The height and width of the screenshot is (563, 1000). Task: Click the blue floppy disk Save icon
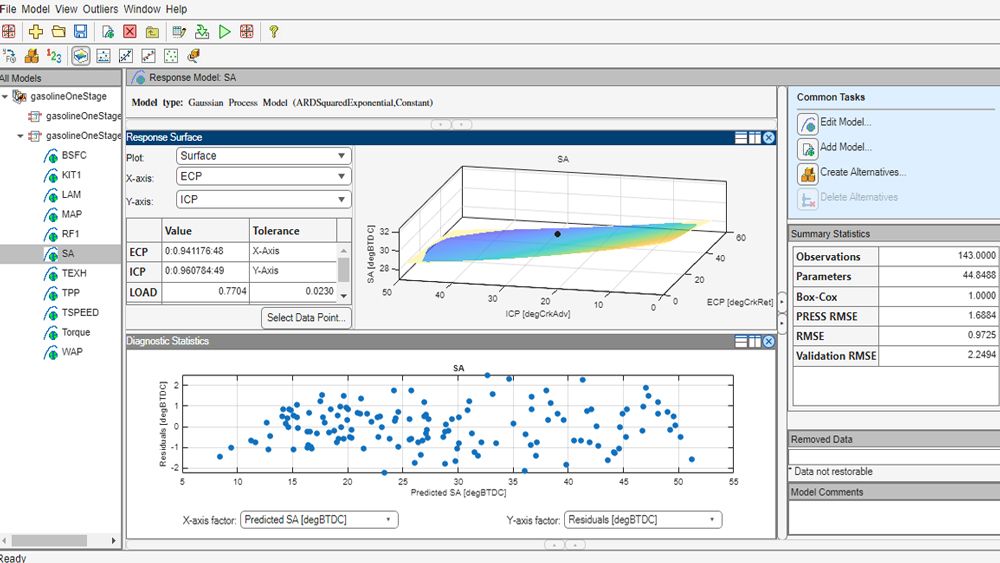(80, 32)
